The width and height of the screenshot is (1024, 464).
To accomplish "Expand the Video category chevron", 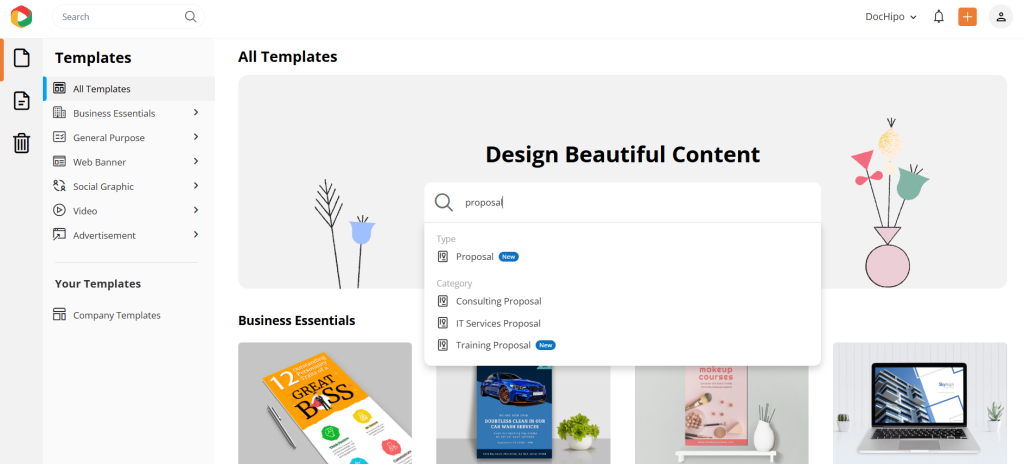I will 196,210.
